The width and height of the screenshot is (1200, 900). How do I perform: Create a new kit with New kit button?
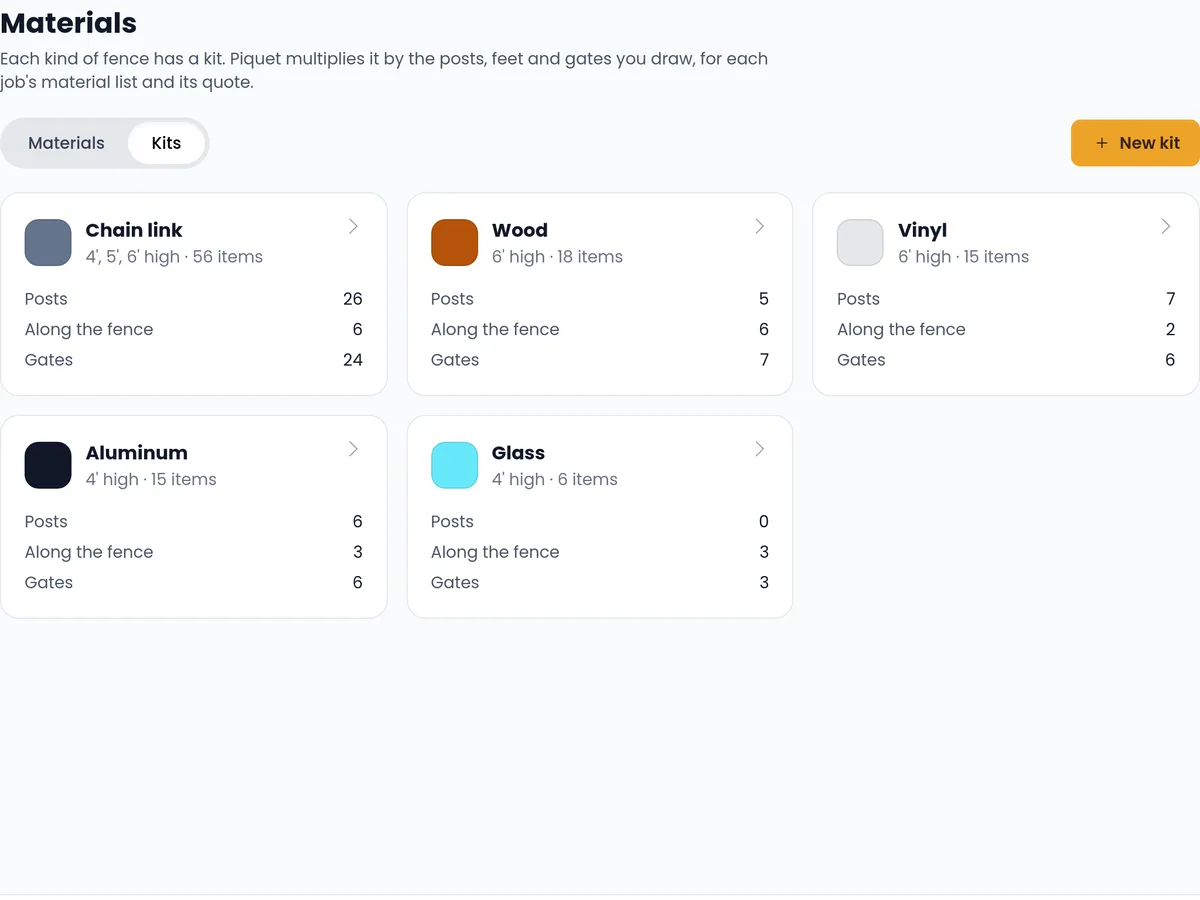click(1135, 143)
